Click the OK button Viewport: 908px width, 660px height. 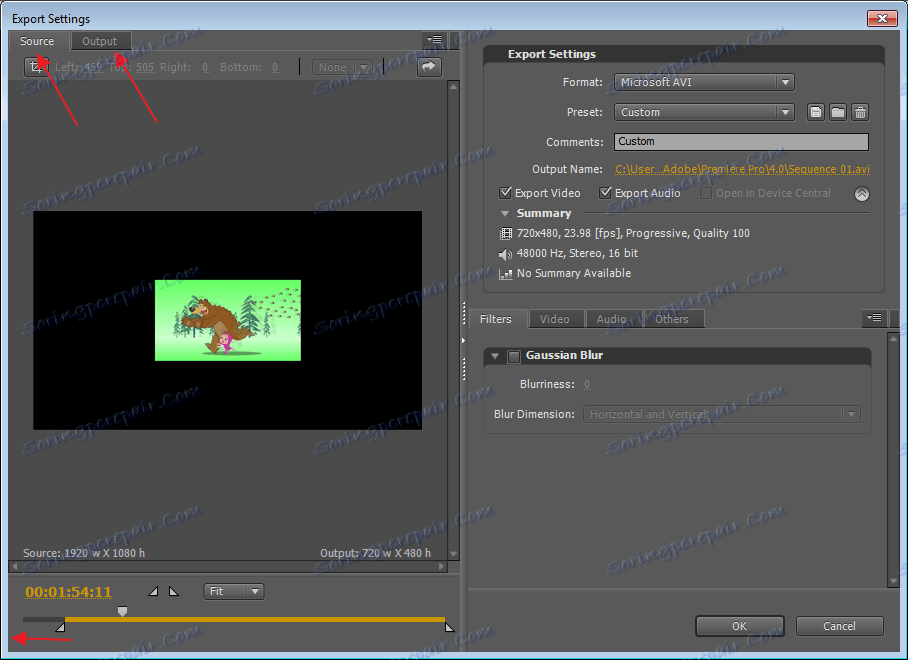(739, 625)
